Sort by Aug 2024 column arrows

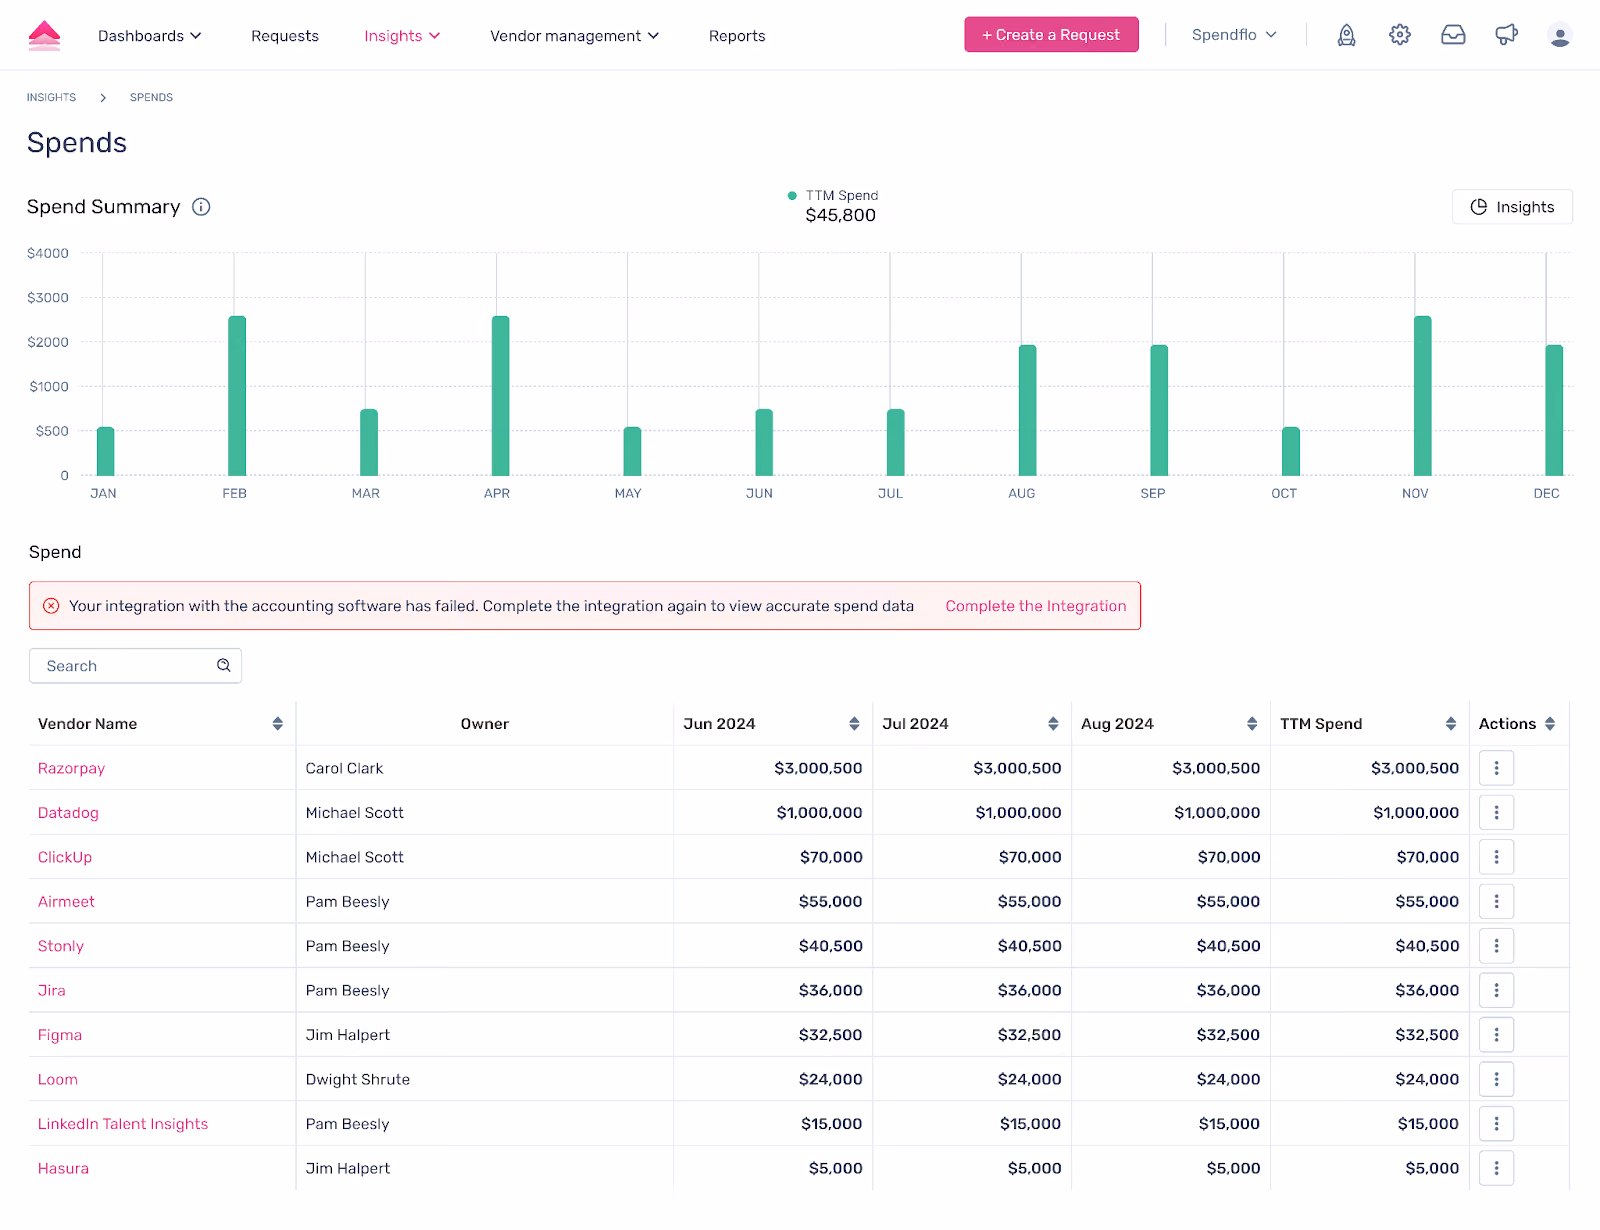click(1252, 724)
